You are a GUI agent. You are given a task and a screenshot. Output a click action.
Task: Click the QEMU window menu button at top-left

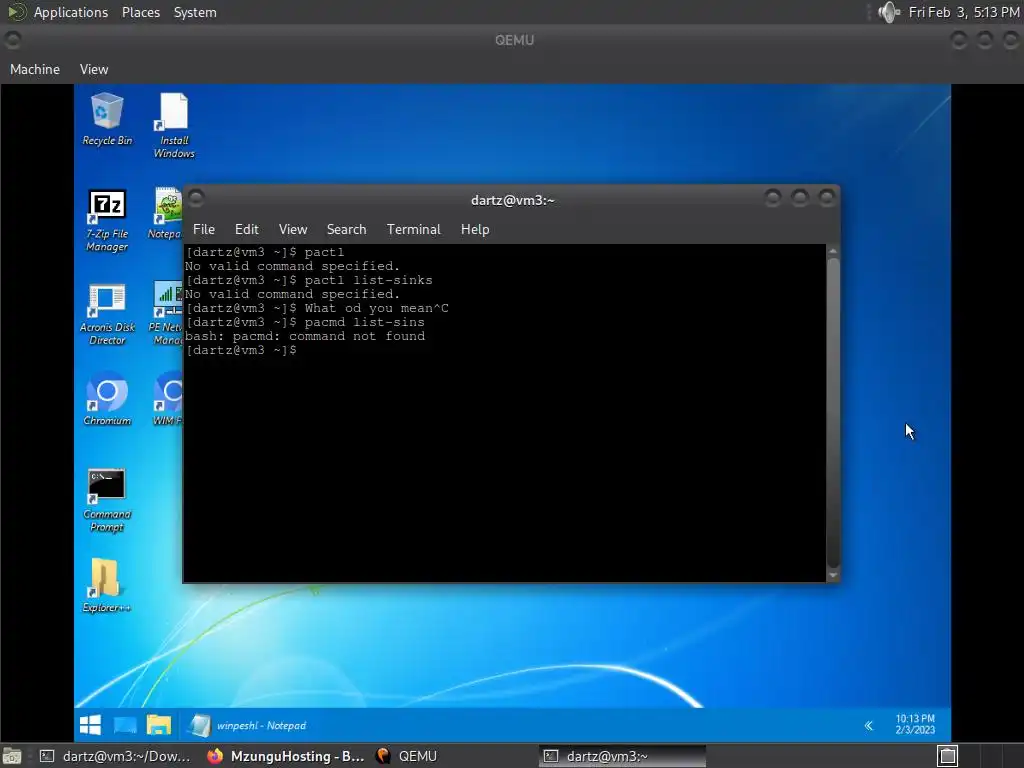[x=12, y=40]
